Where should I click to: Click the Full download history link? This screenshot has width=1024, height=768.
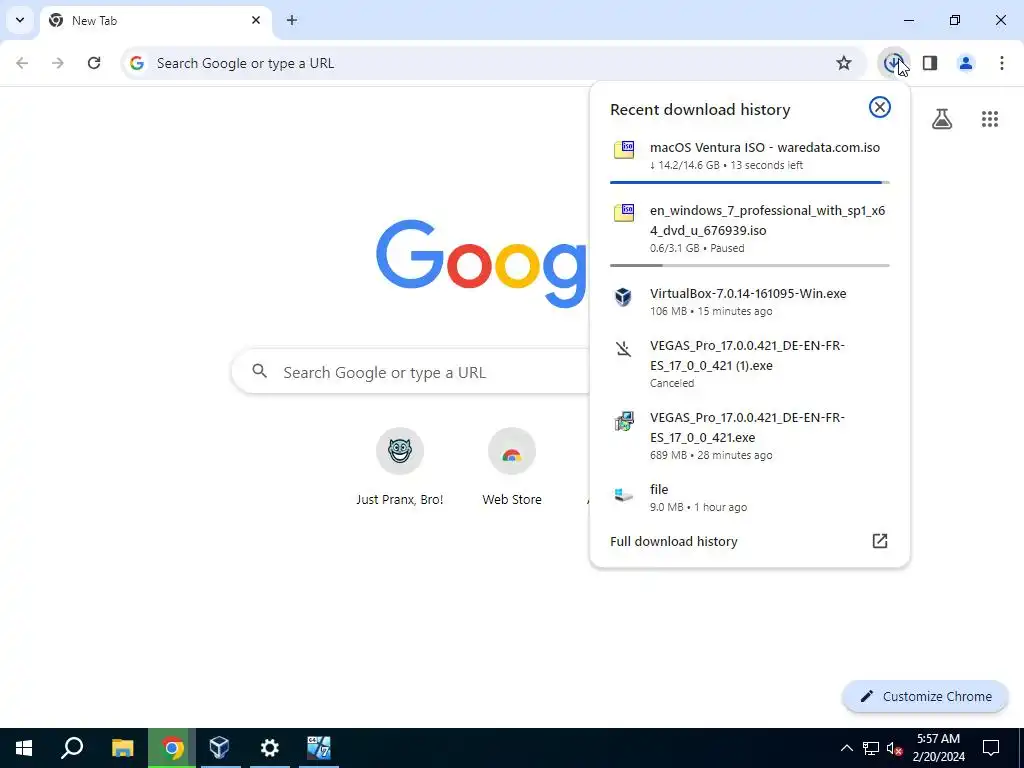click(673, 541)
